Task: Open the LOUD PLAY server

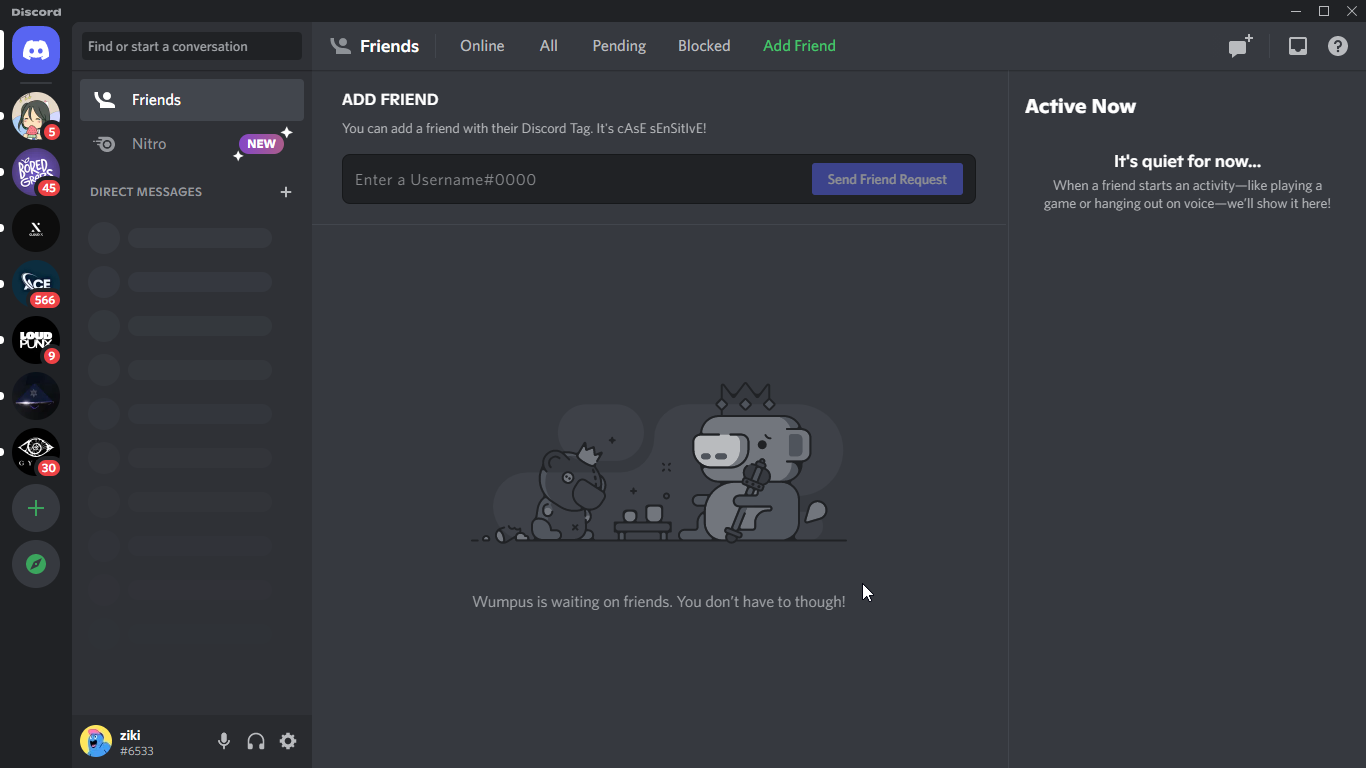Action: 35,340
